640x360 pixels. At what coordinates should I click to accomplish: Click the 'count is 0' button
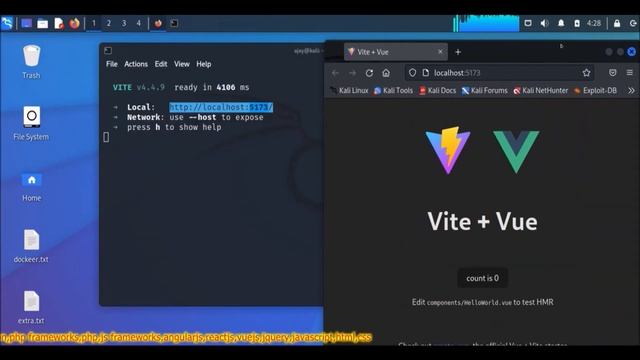[x=482, y=278]
